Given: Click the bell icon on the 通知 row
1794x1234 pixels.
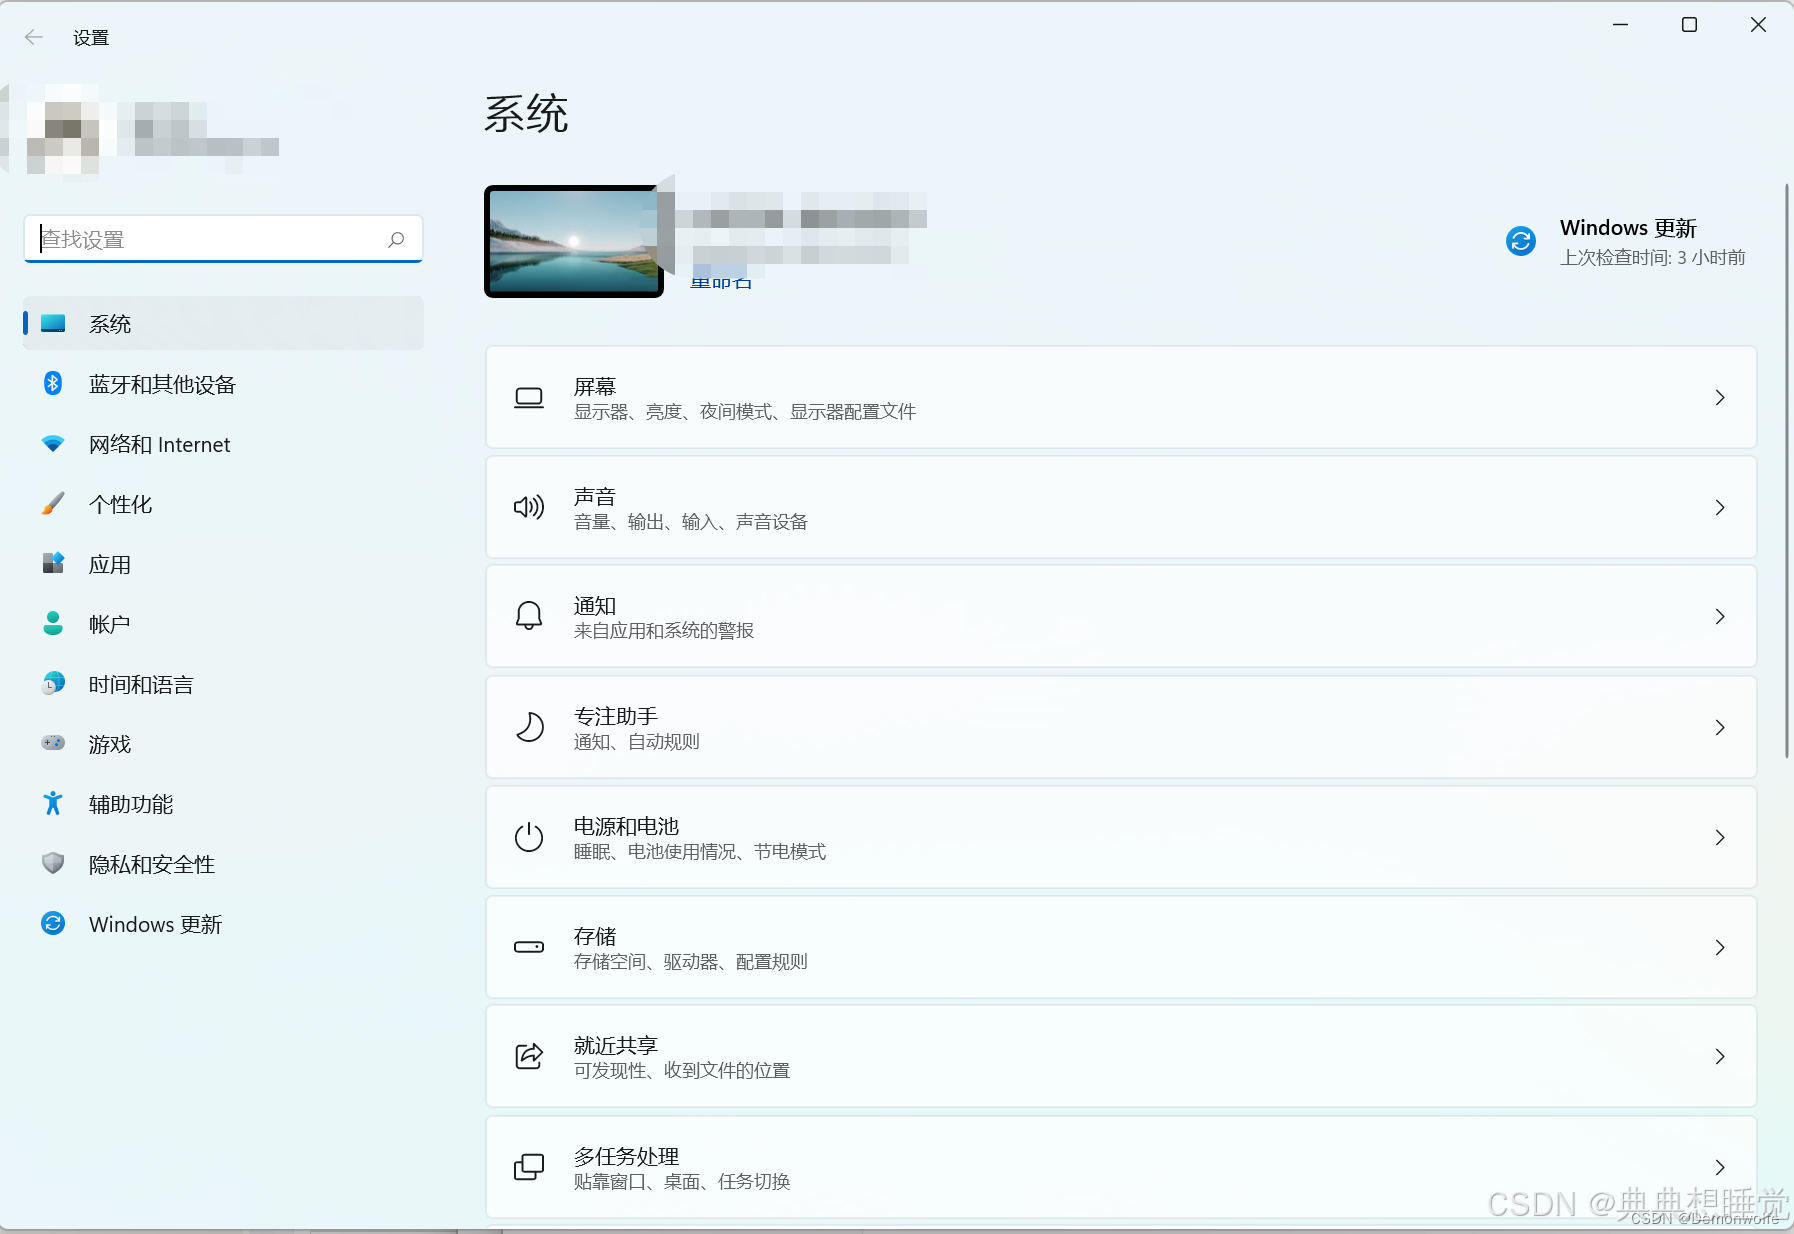Looking at the screenshot, I should click(x=529, y=616).
